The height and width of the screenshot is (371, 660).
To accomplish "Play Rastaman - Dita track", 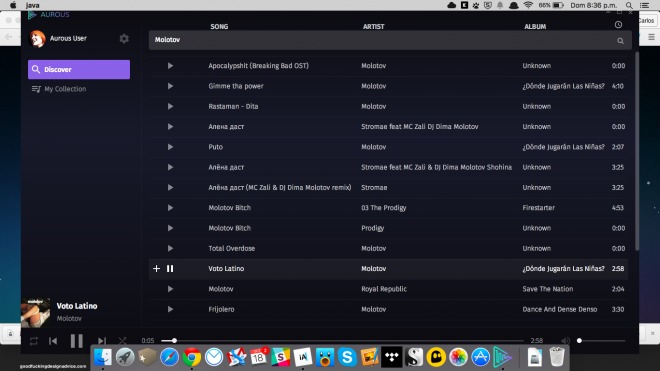I will (x=170, y=106).
